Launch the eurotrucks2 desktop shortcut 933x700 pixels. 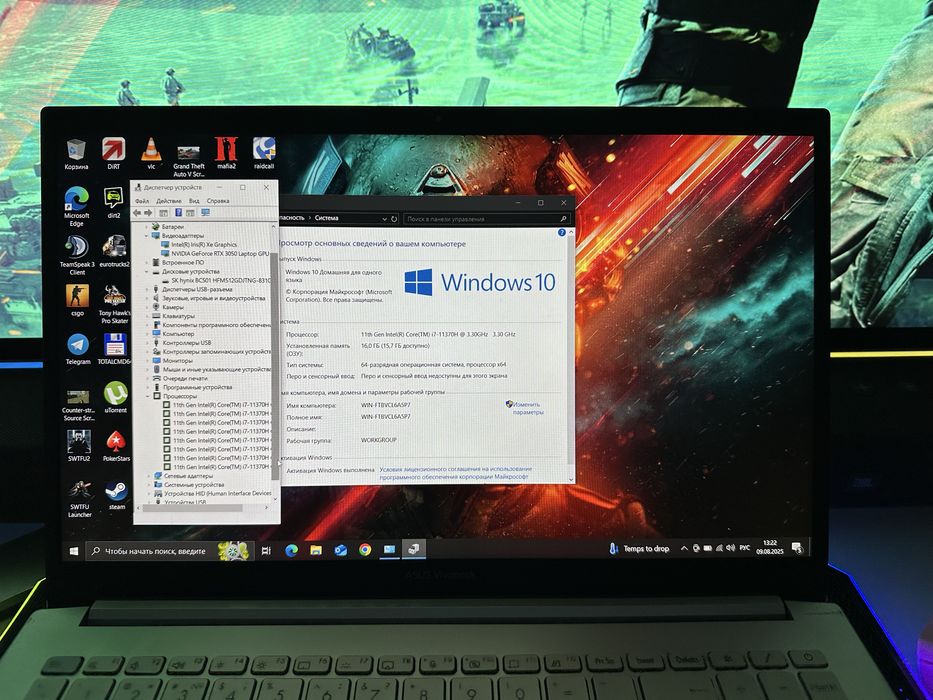click(114, 251)
